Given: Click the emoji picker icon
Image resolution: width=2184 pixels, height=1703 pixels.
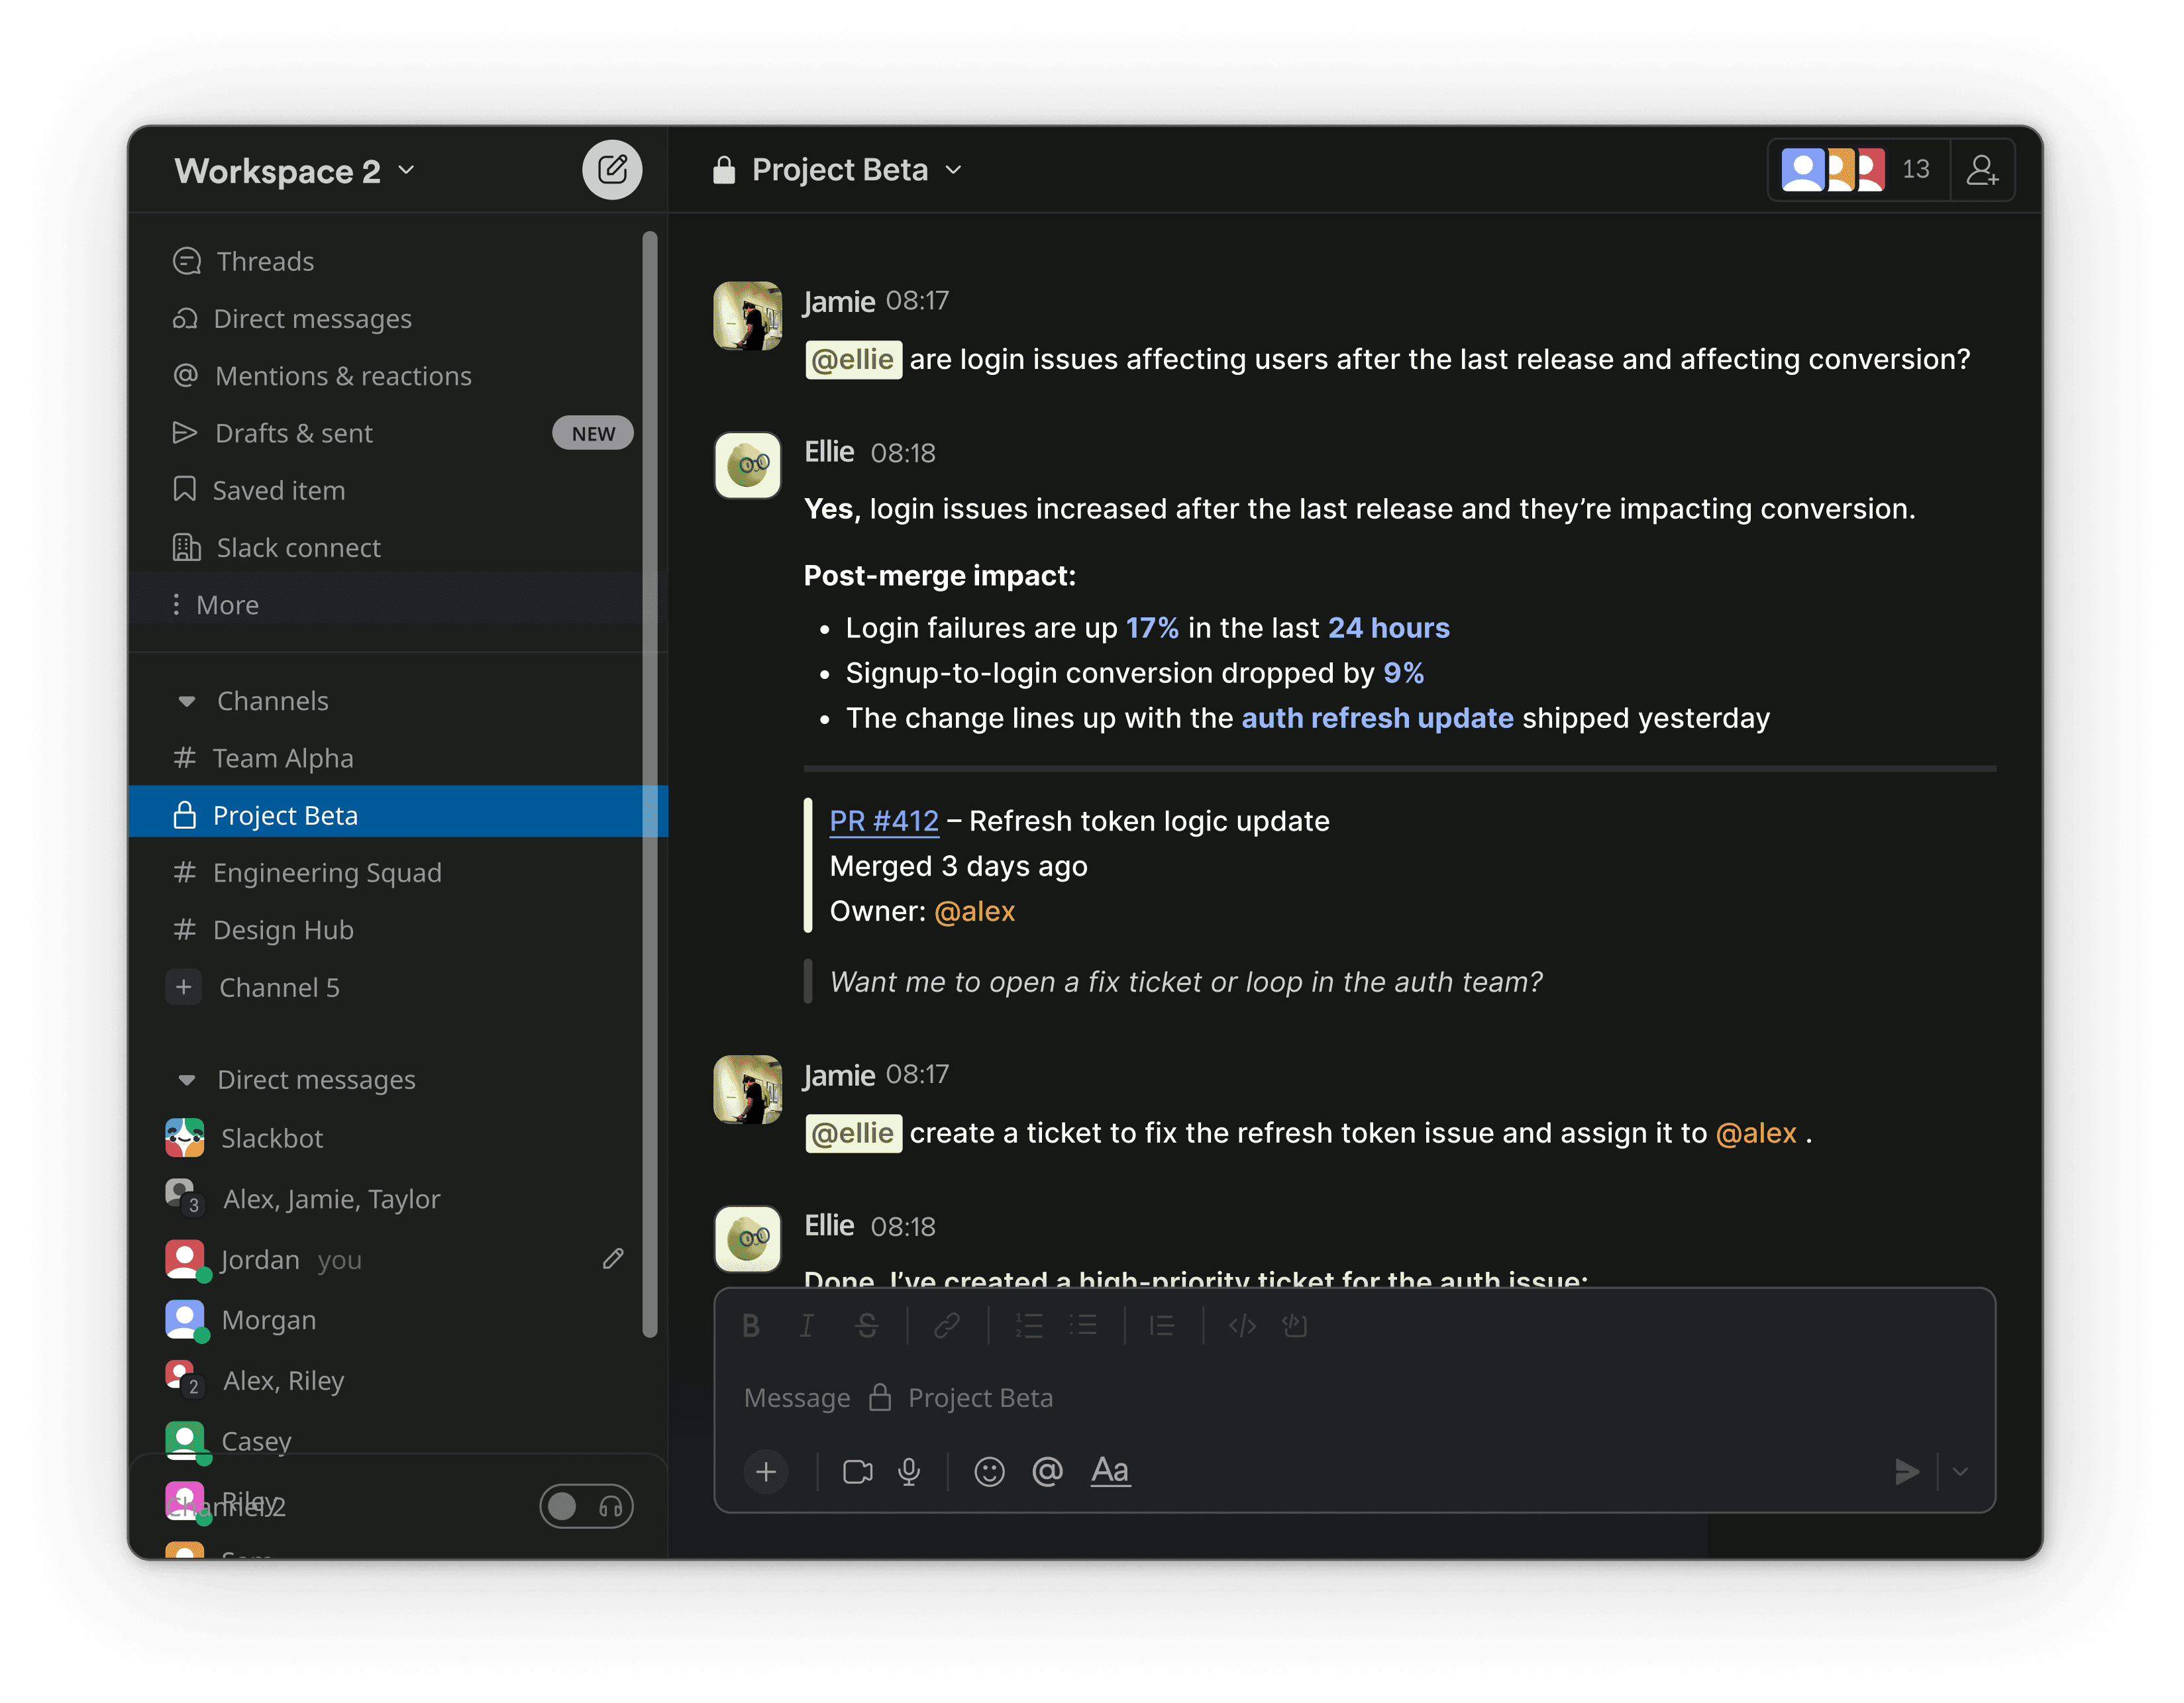Looking at the screenshot, I should [x=988, y=1471].
